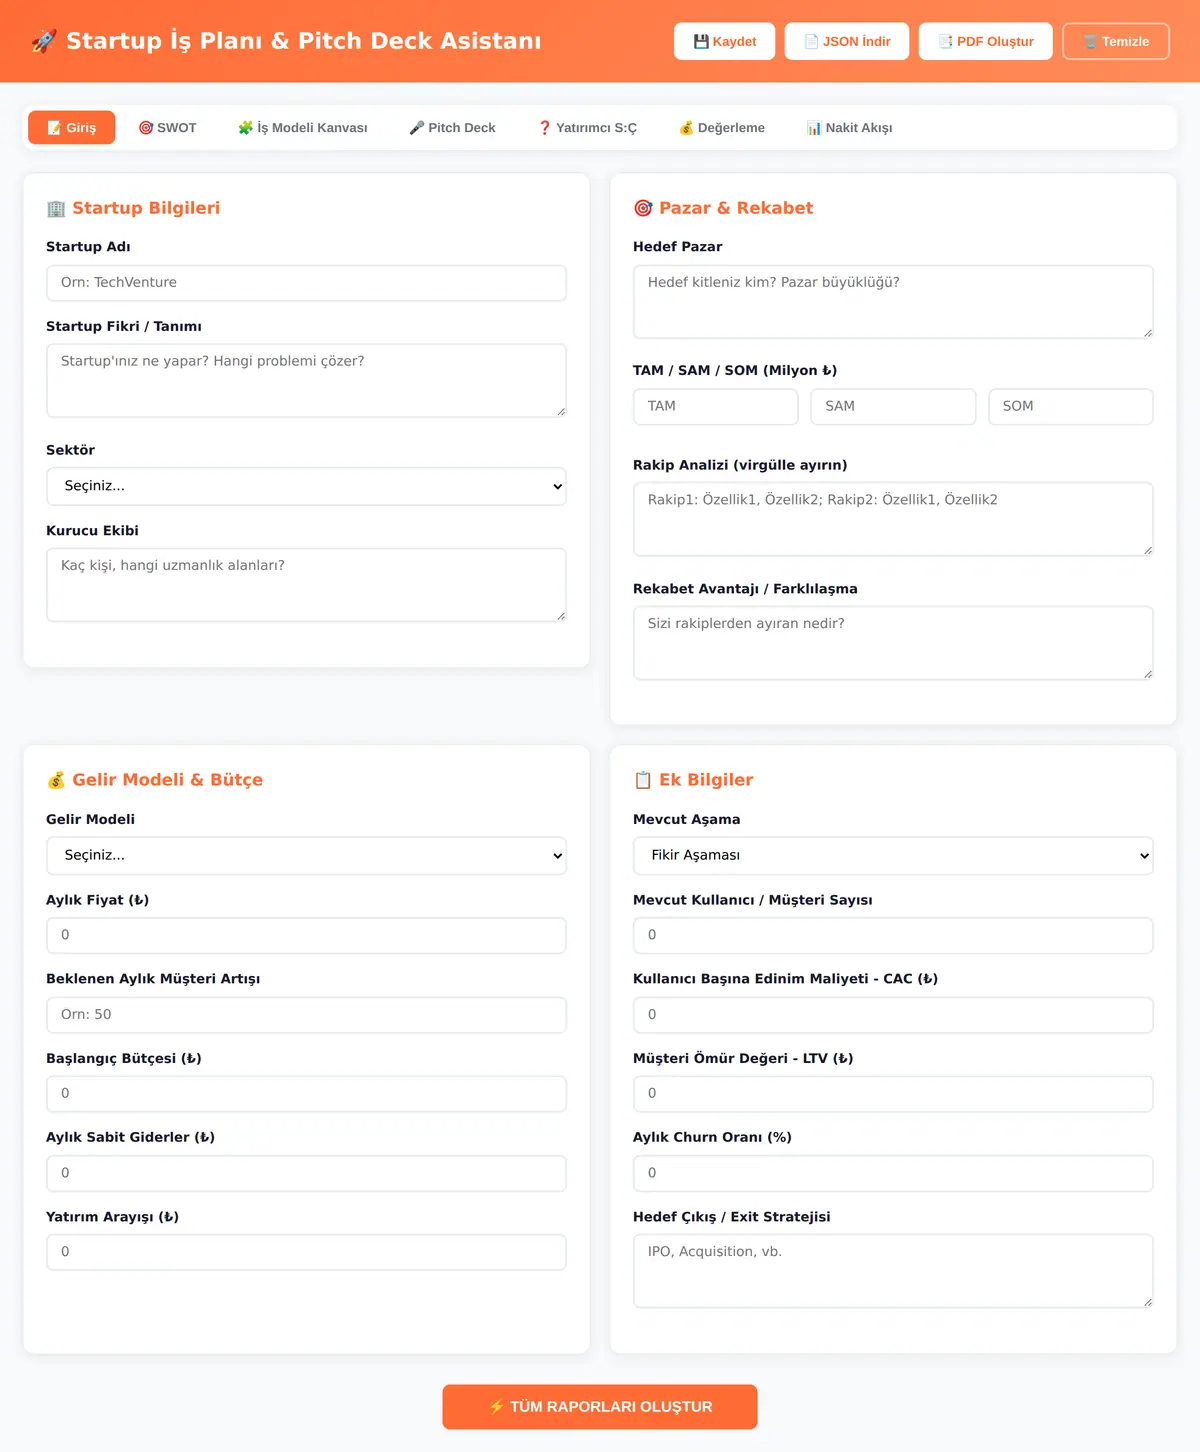Focus the Mevcut Kullanıcı / Müşteri Sayısı field
The height and width of the screenshot is (1452, 1200).
pos(893,936)
